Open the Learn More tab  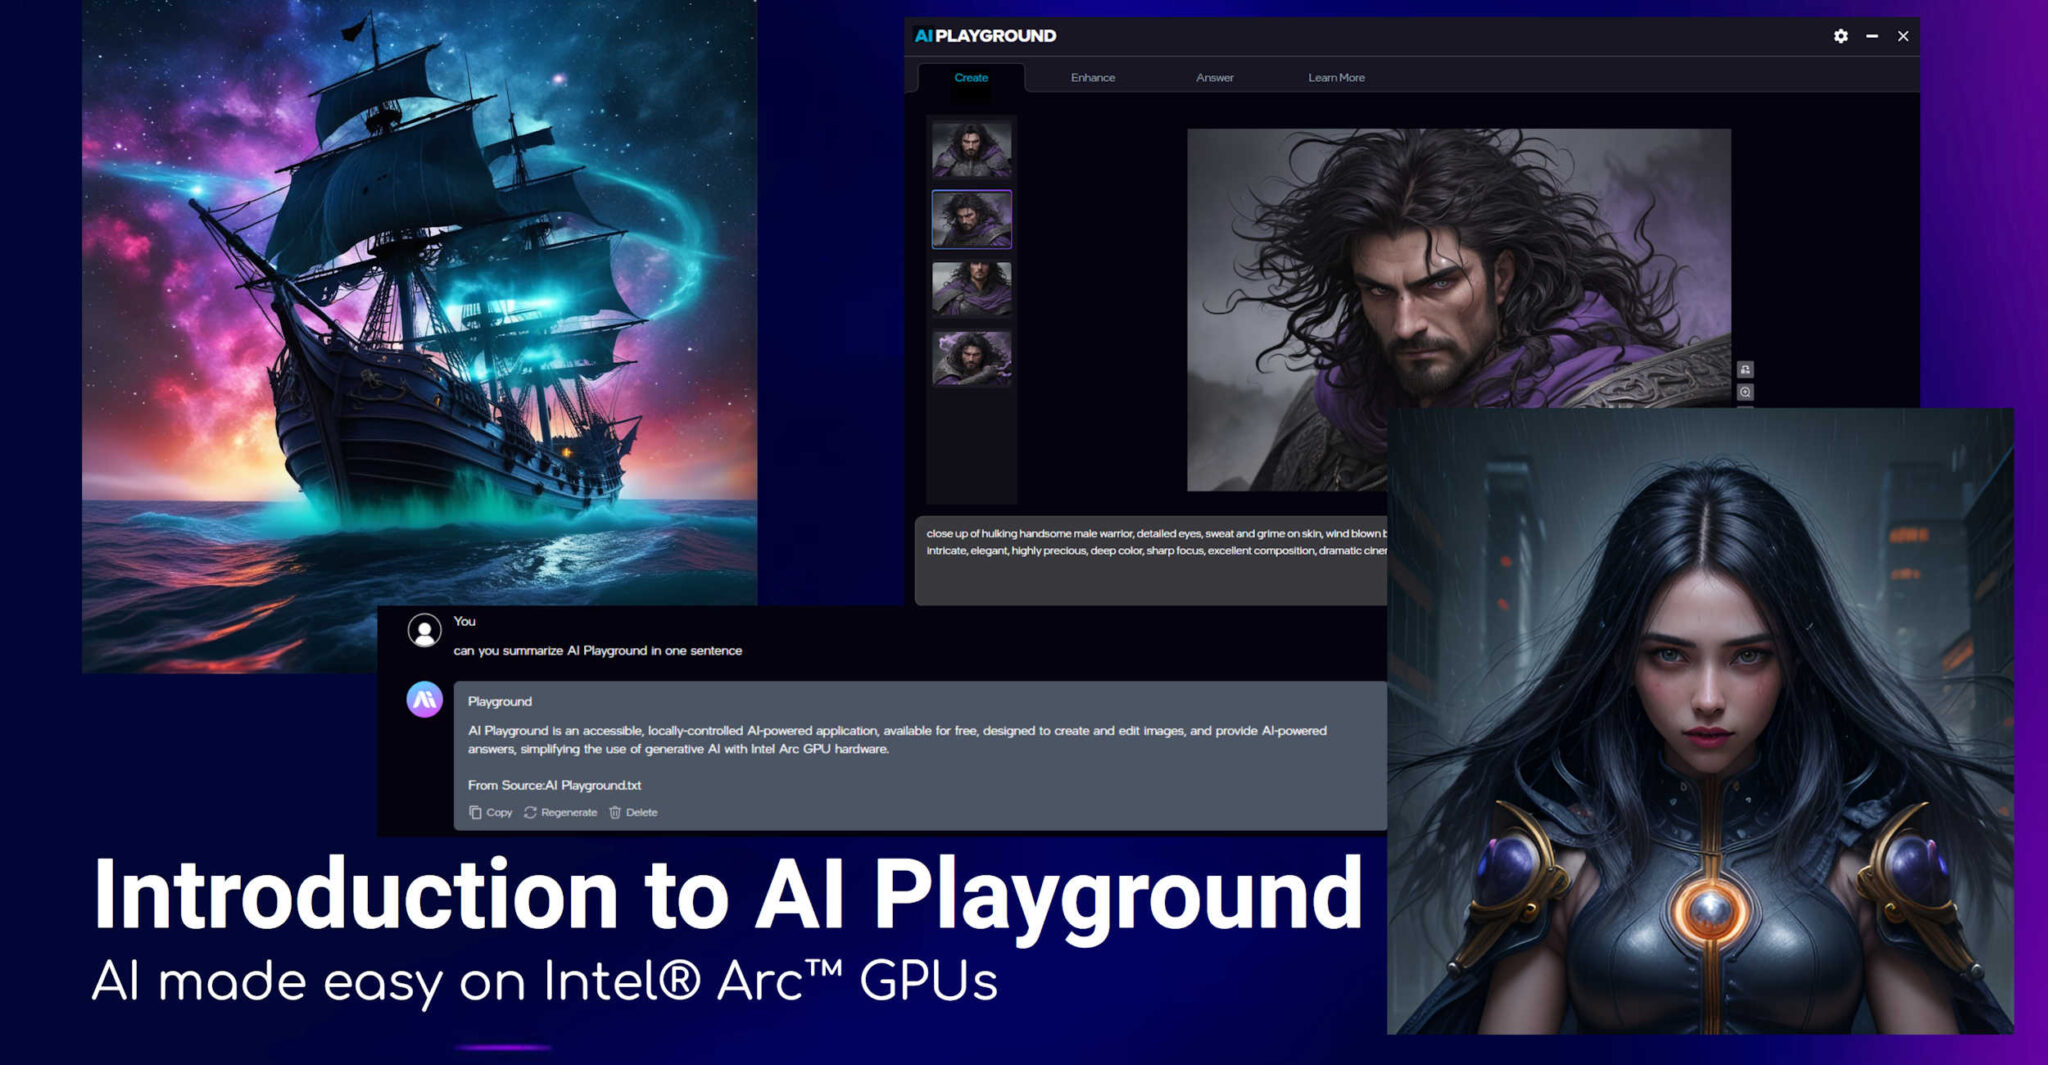coord(1336,77)
